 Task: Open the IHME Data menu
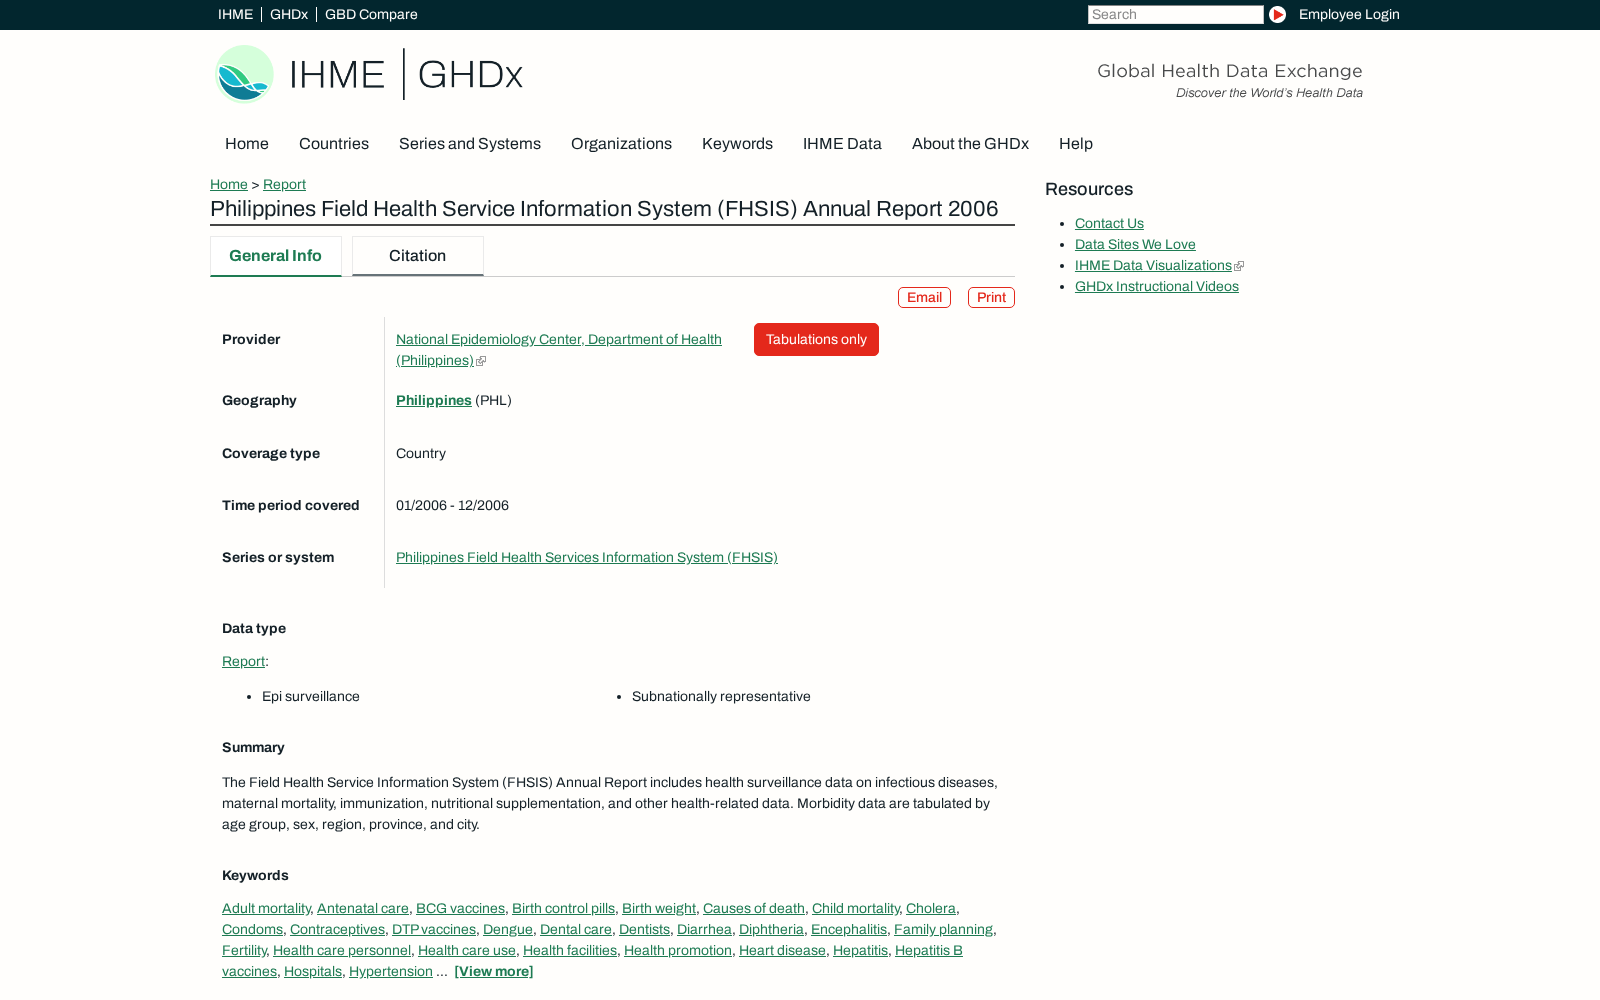click(x=842, y=144)
